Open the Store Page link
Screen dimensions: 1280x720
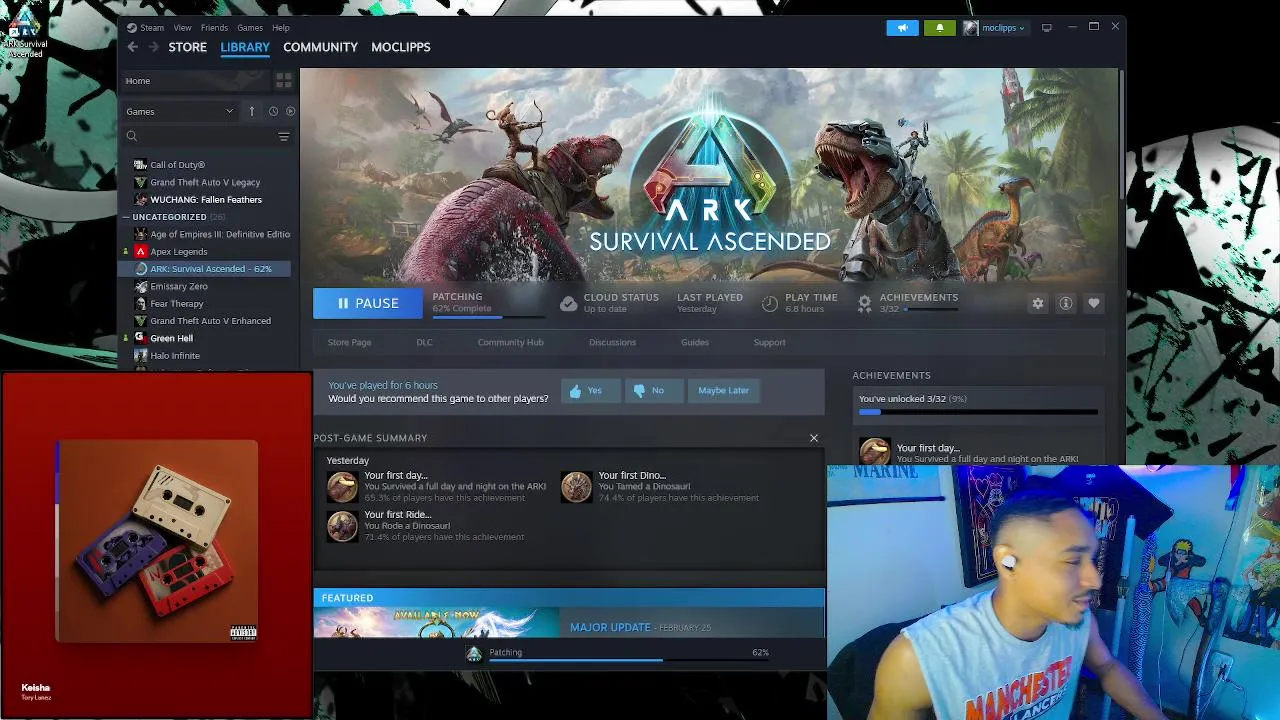point(349,342)
